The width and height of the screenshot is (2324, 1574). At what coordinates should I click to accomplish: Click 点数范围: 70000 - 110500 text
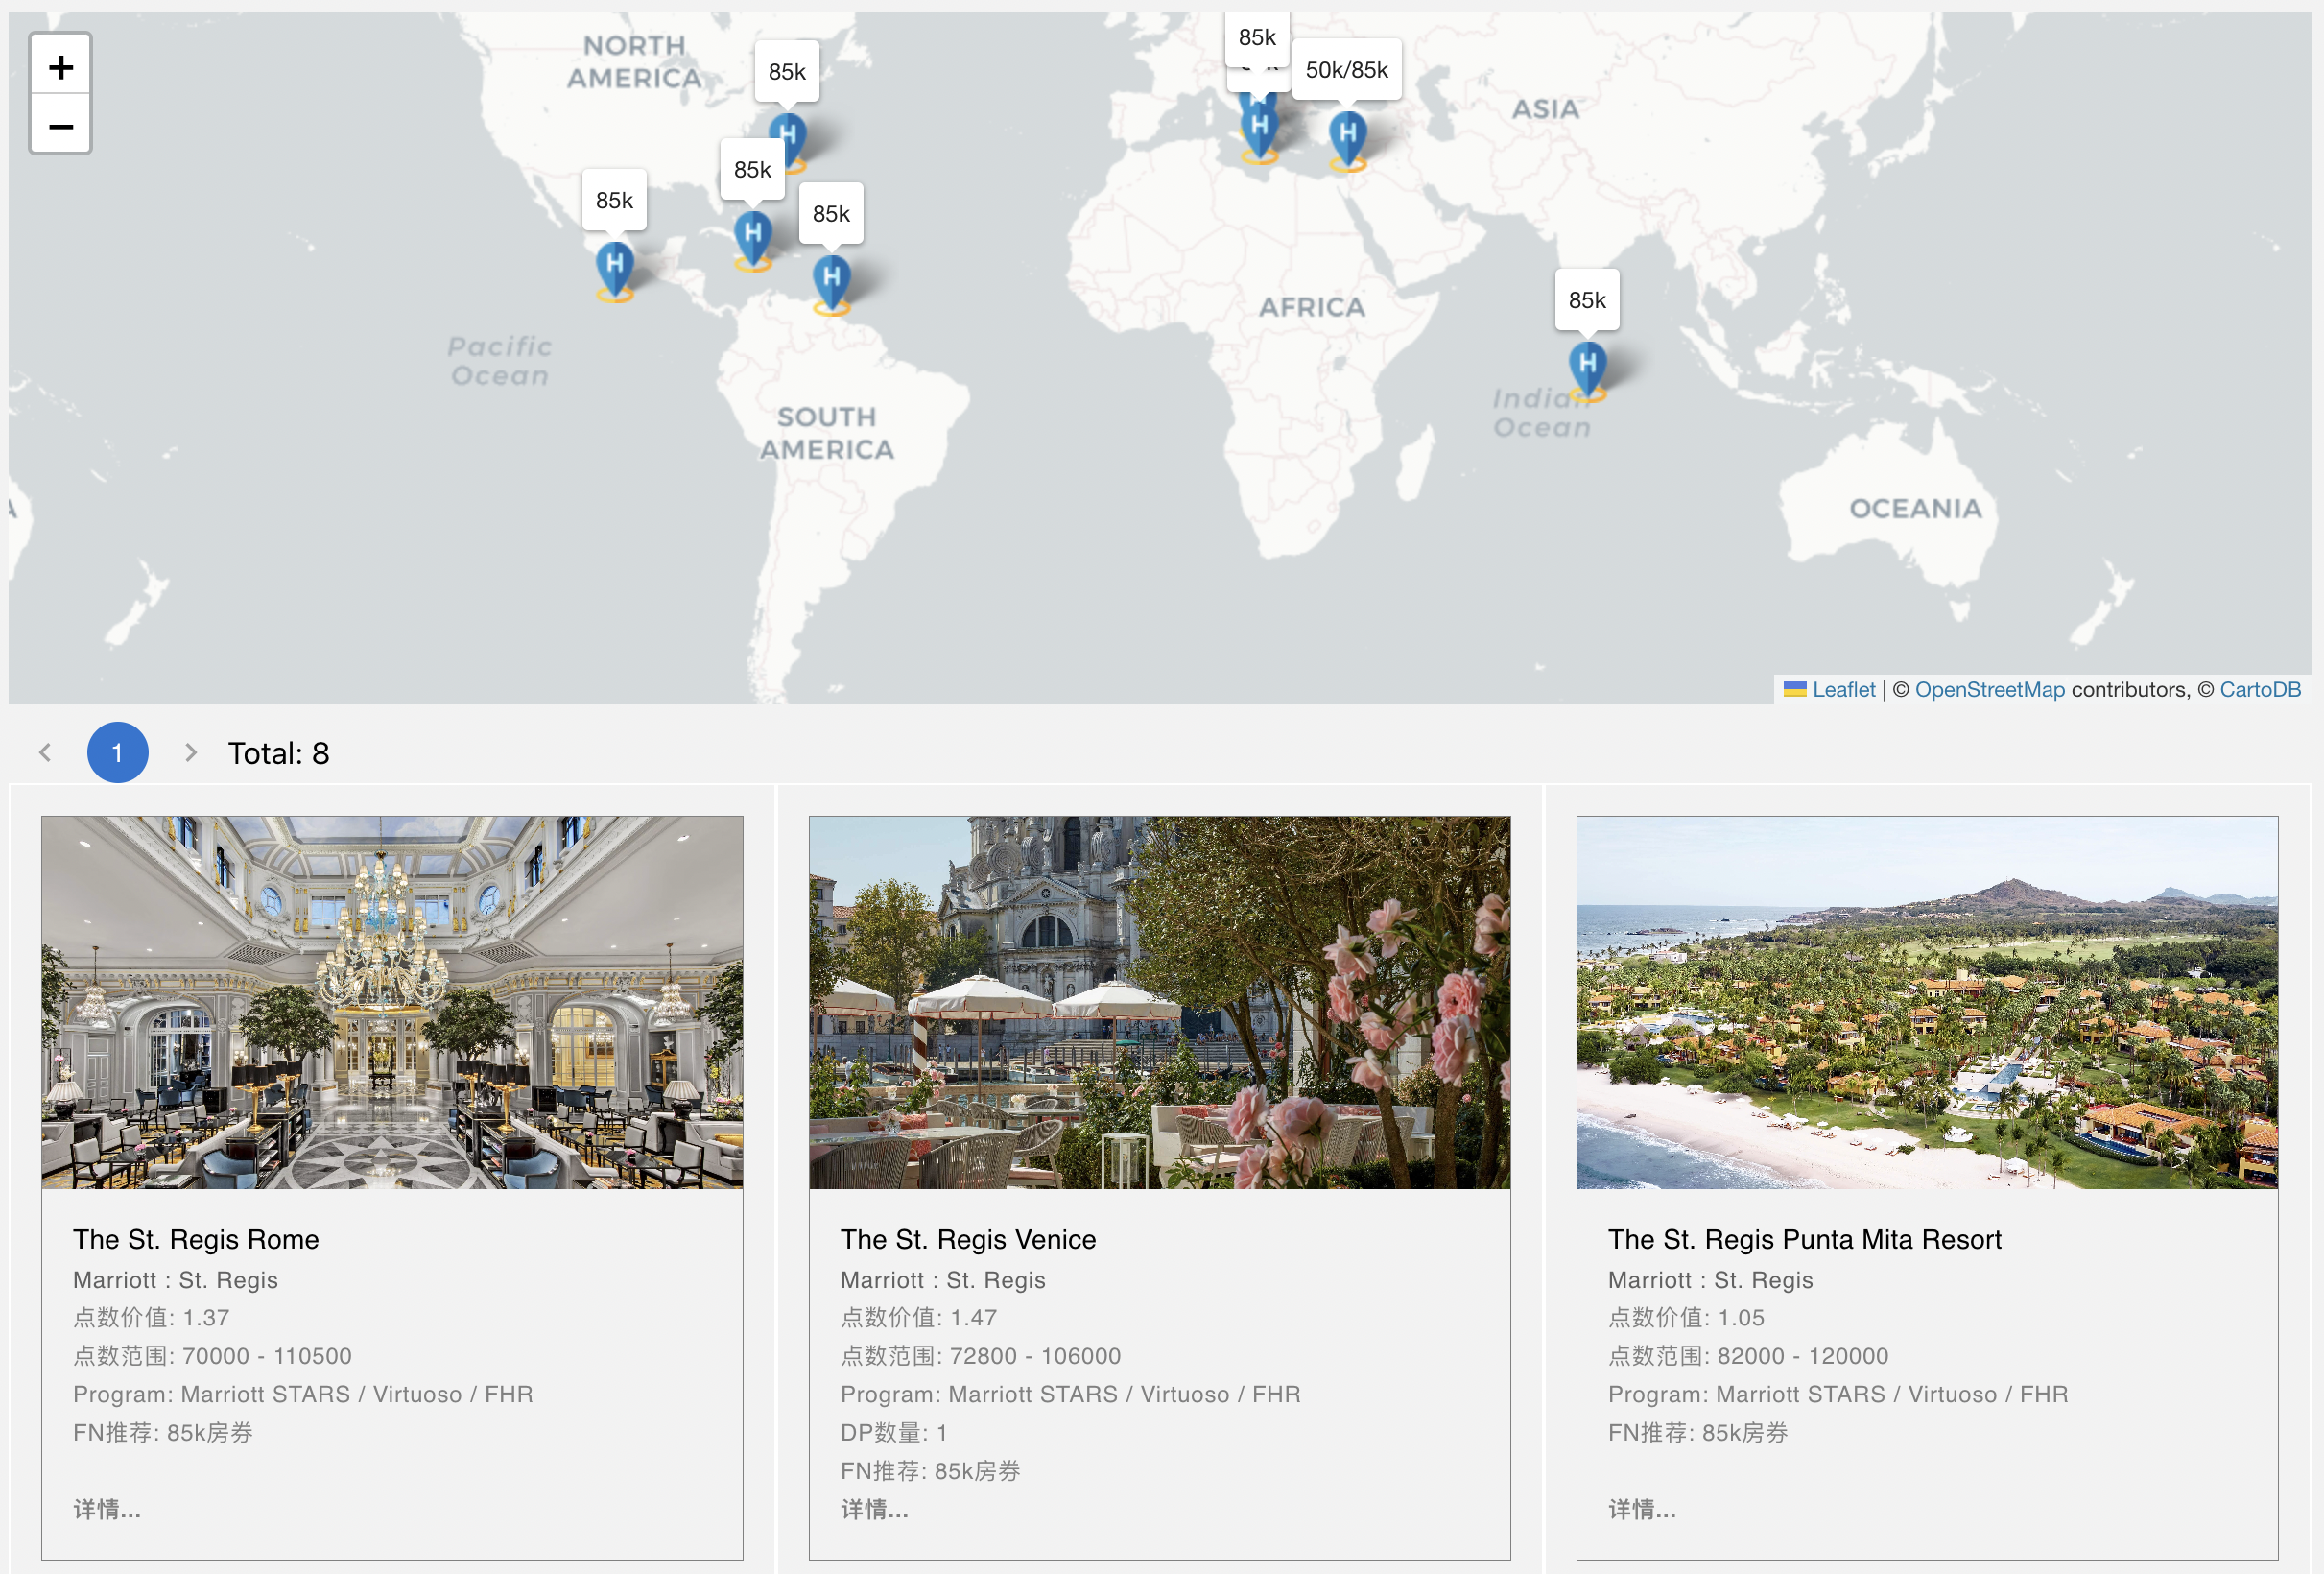click(212, 1355)
